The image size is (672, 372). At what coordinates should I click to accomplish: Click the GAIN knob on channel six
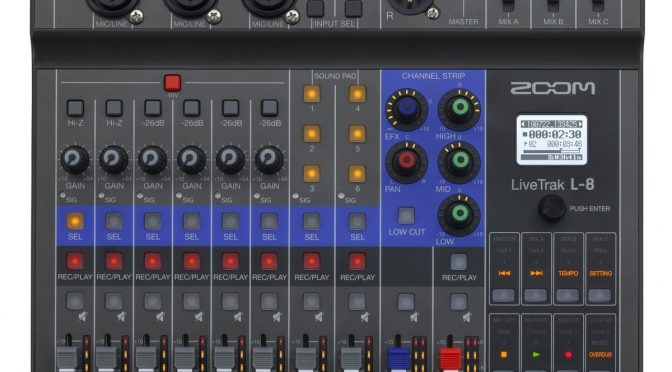point(269,159)
